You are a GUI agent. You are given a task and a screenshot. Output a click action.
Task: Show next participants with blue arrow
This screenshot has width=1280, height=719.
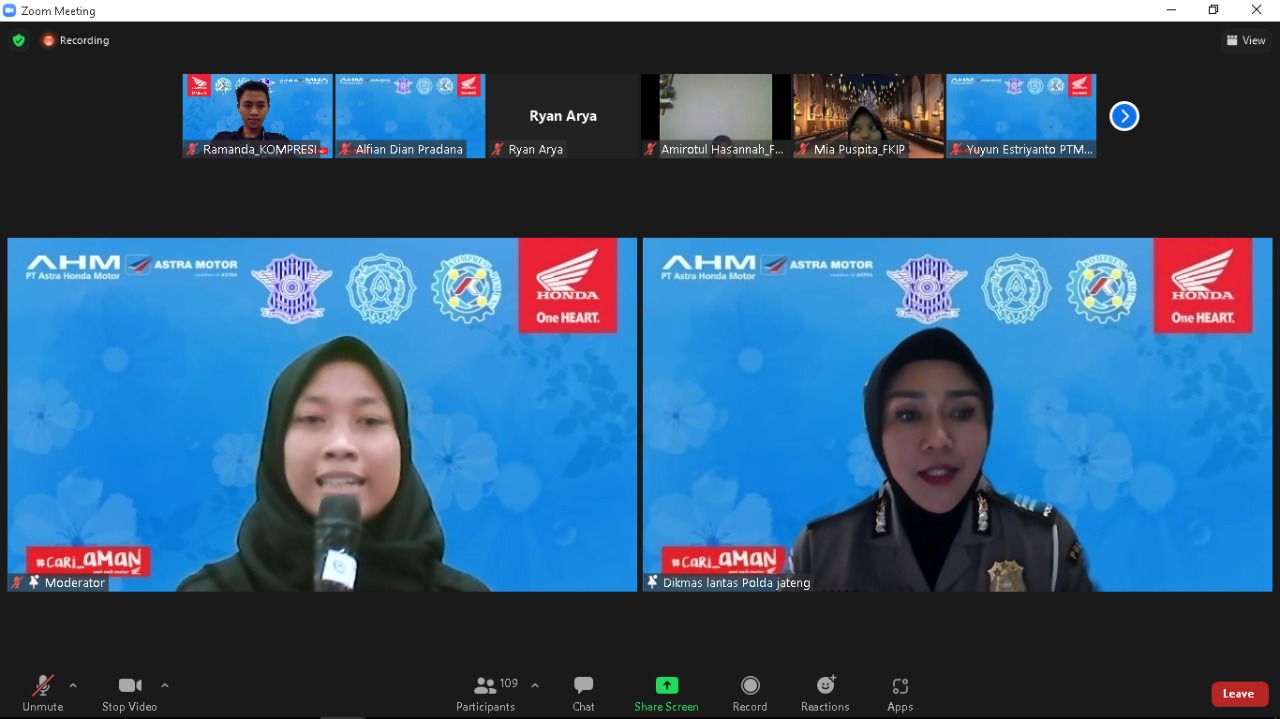tap(1124, 116)
